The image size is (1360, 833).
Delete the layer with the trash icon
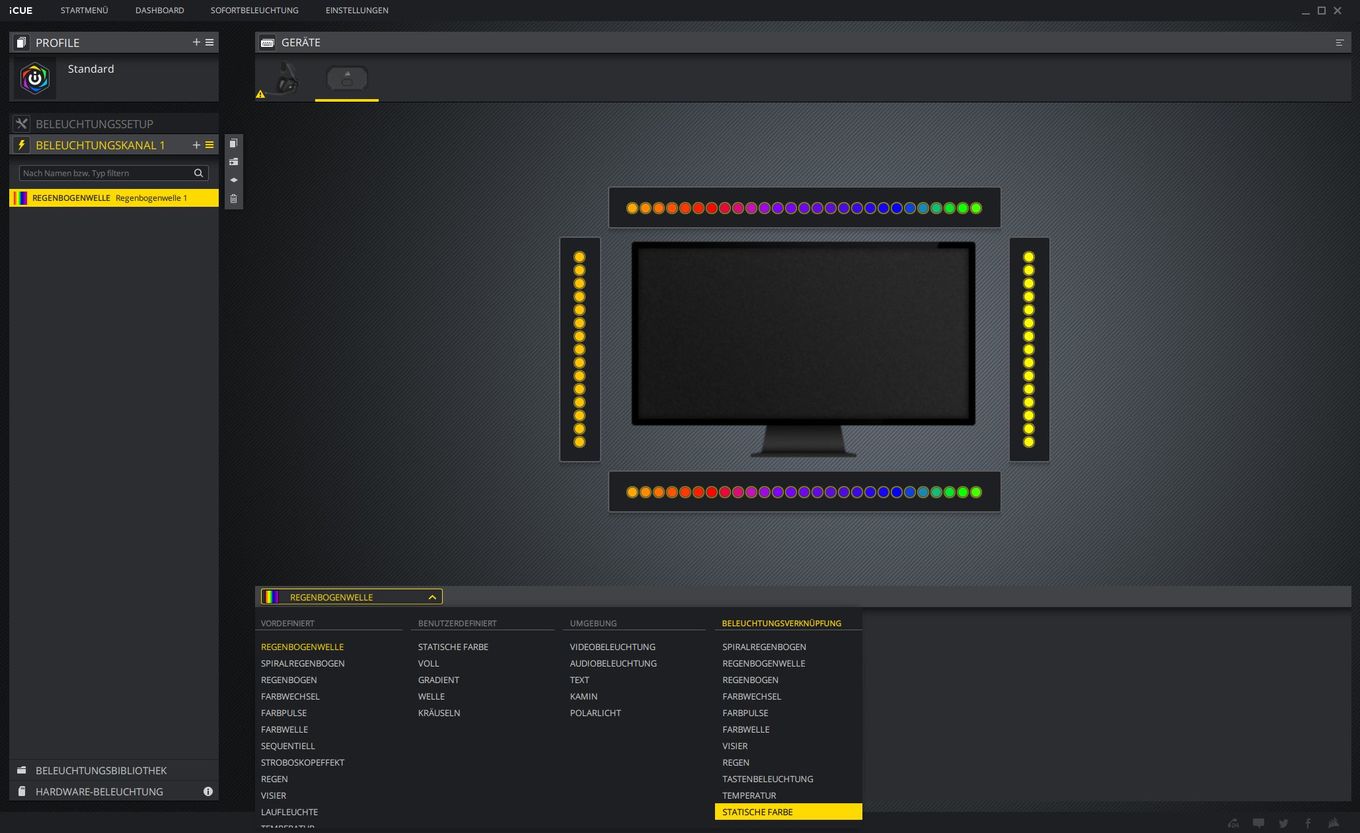coord(233,198)
